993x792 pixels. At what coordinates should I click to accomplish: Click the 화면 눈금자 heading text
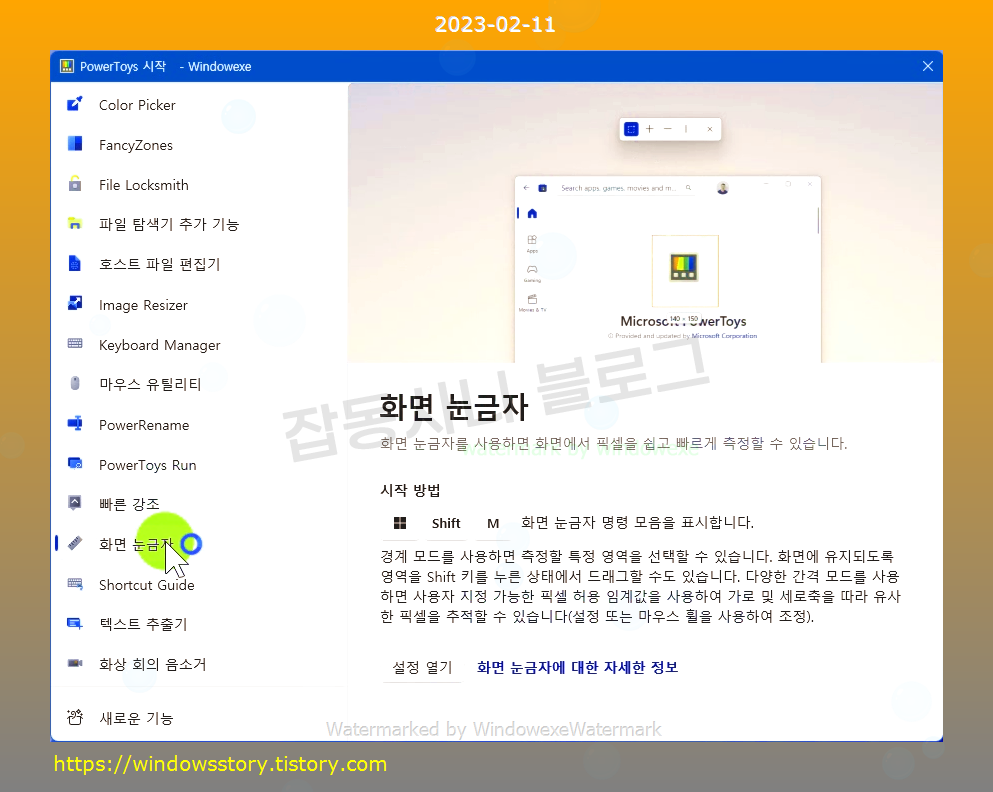point(453,406)
